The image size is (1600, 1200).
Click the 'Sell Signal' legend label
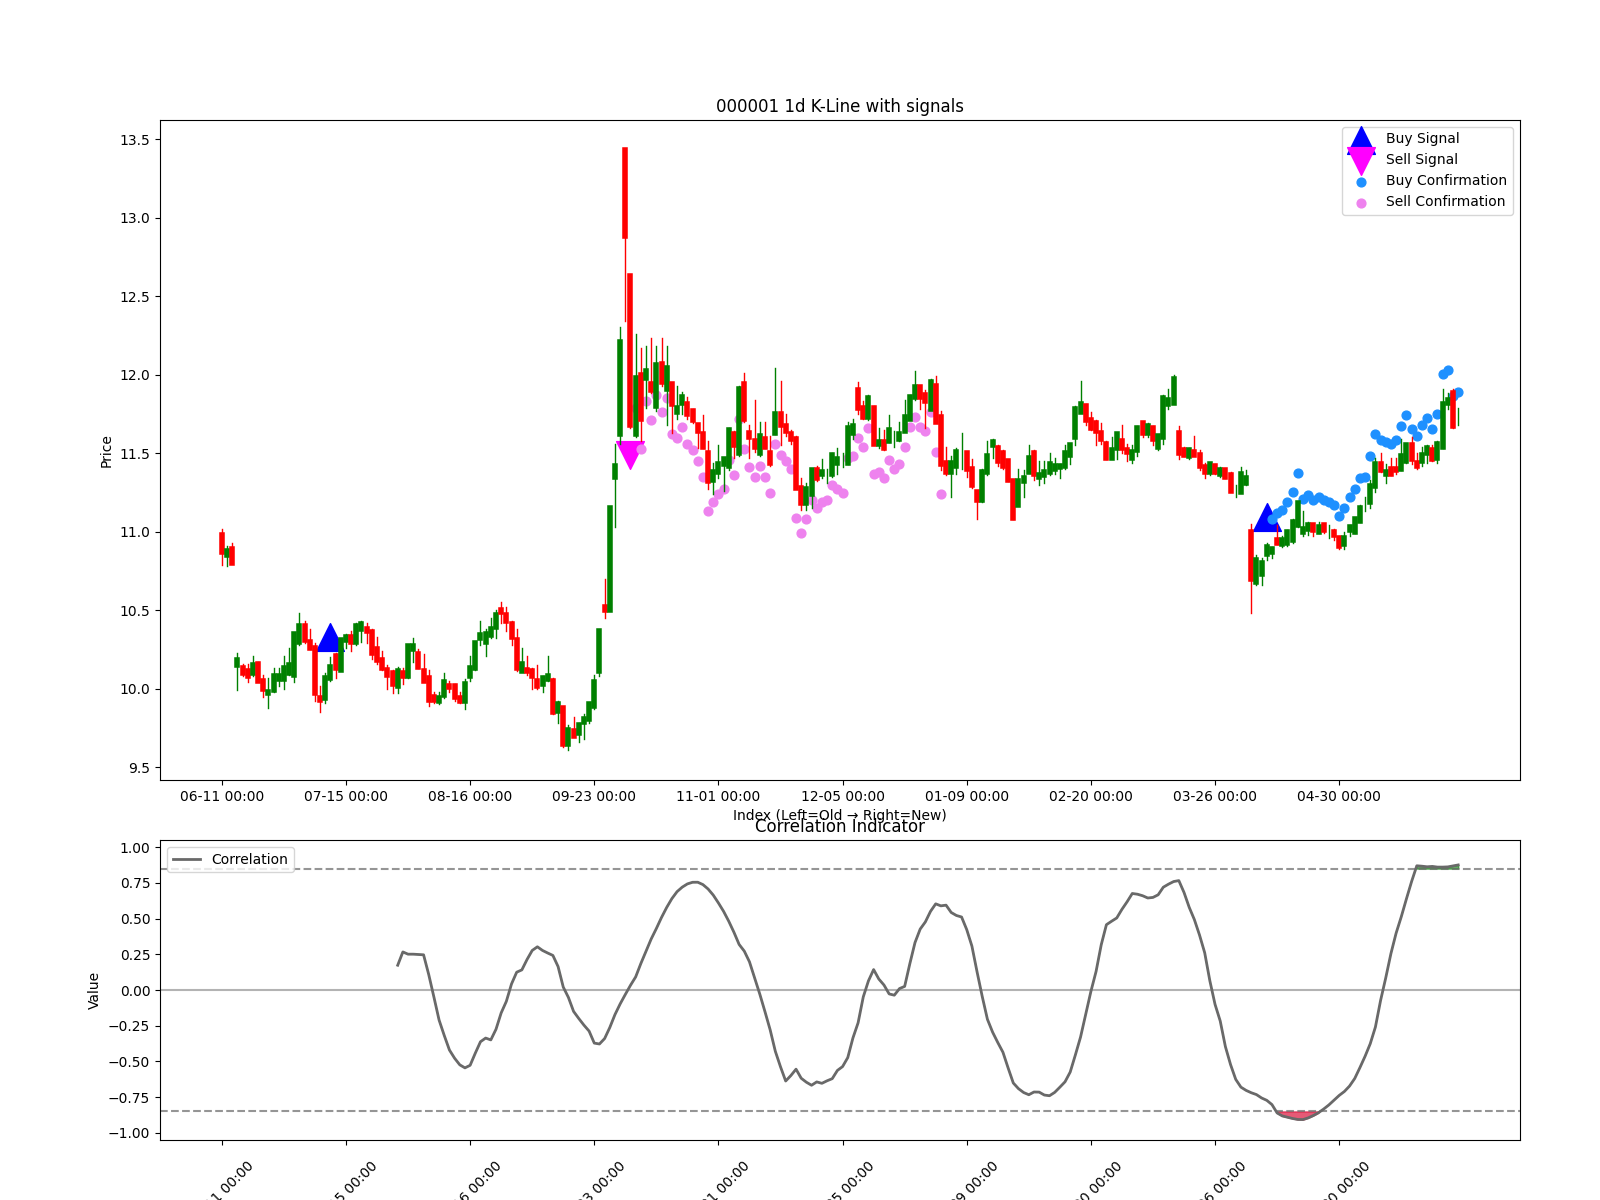pos(1421,160)
